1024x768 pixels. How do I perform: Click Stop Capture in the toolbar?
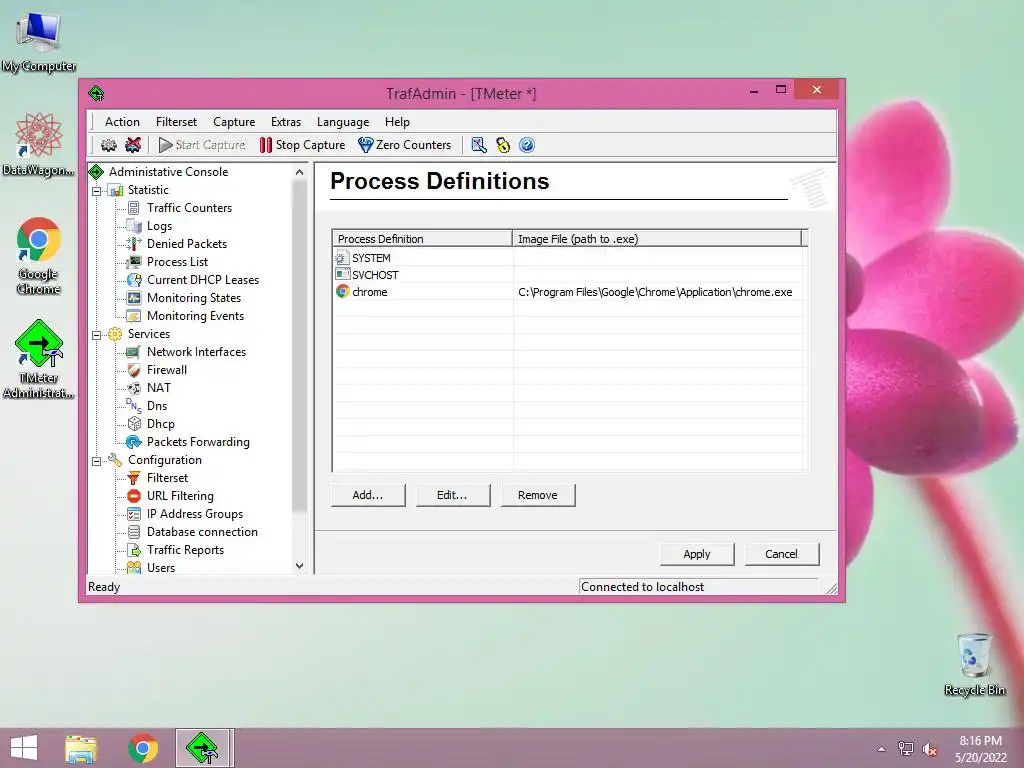click(x=302, y=145)
